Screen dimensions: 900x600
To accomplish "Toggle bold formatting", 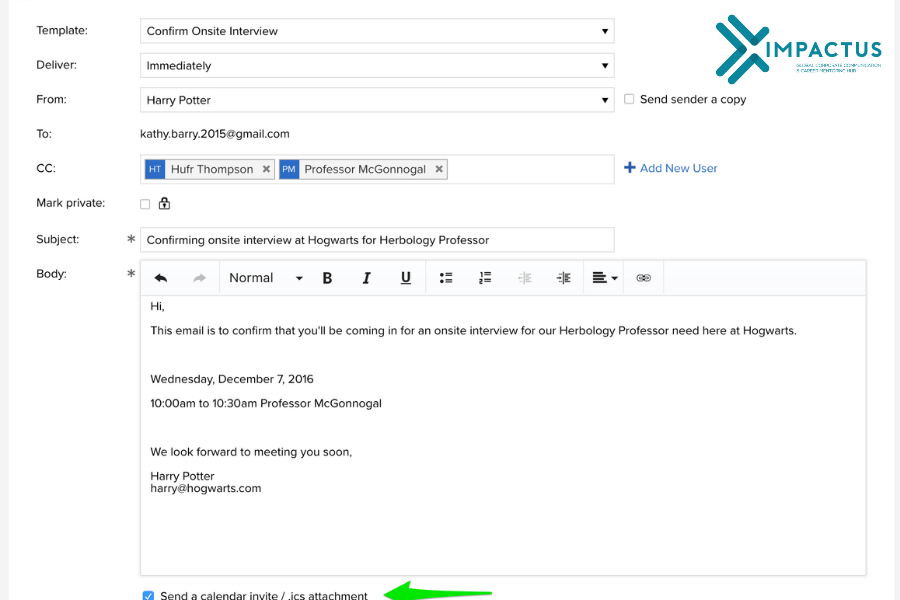I will coord(327,278).
